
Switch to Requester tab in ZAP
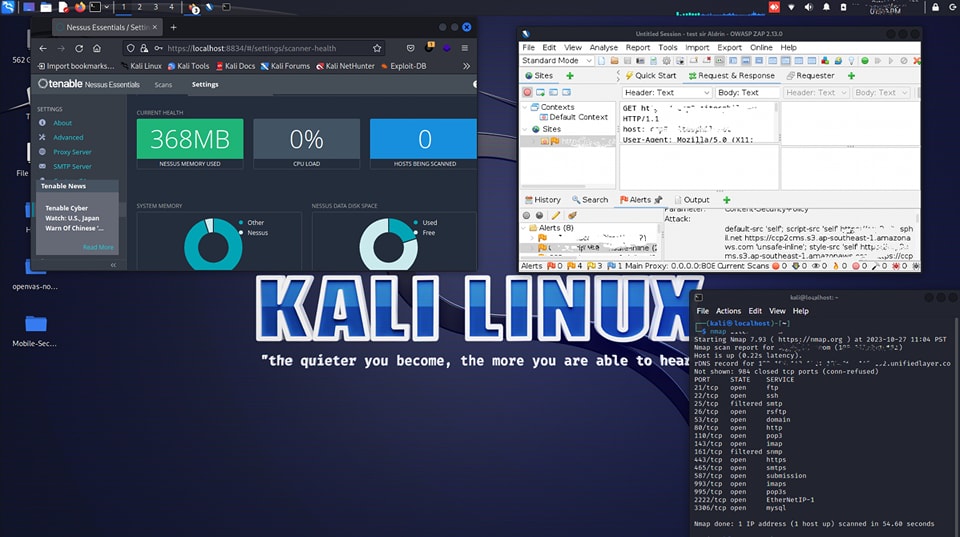pos(809,75)
